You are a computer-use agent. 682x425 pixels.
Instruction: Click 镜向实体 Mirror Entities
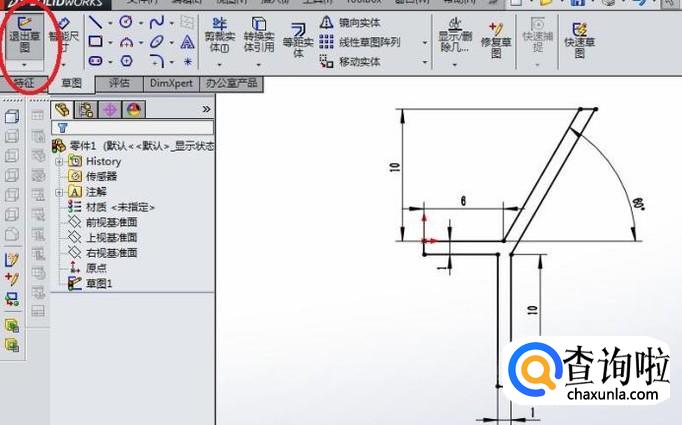coord(350,23)
